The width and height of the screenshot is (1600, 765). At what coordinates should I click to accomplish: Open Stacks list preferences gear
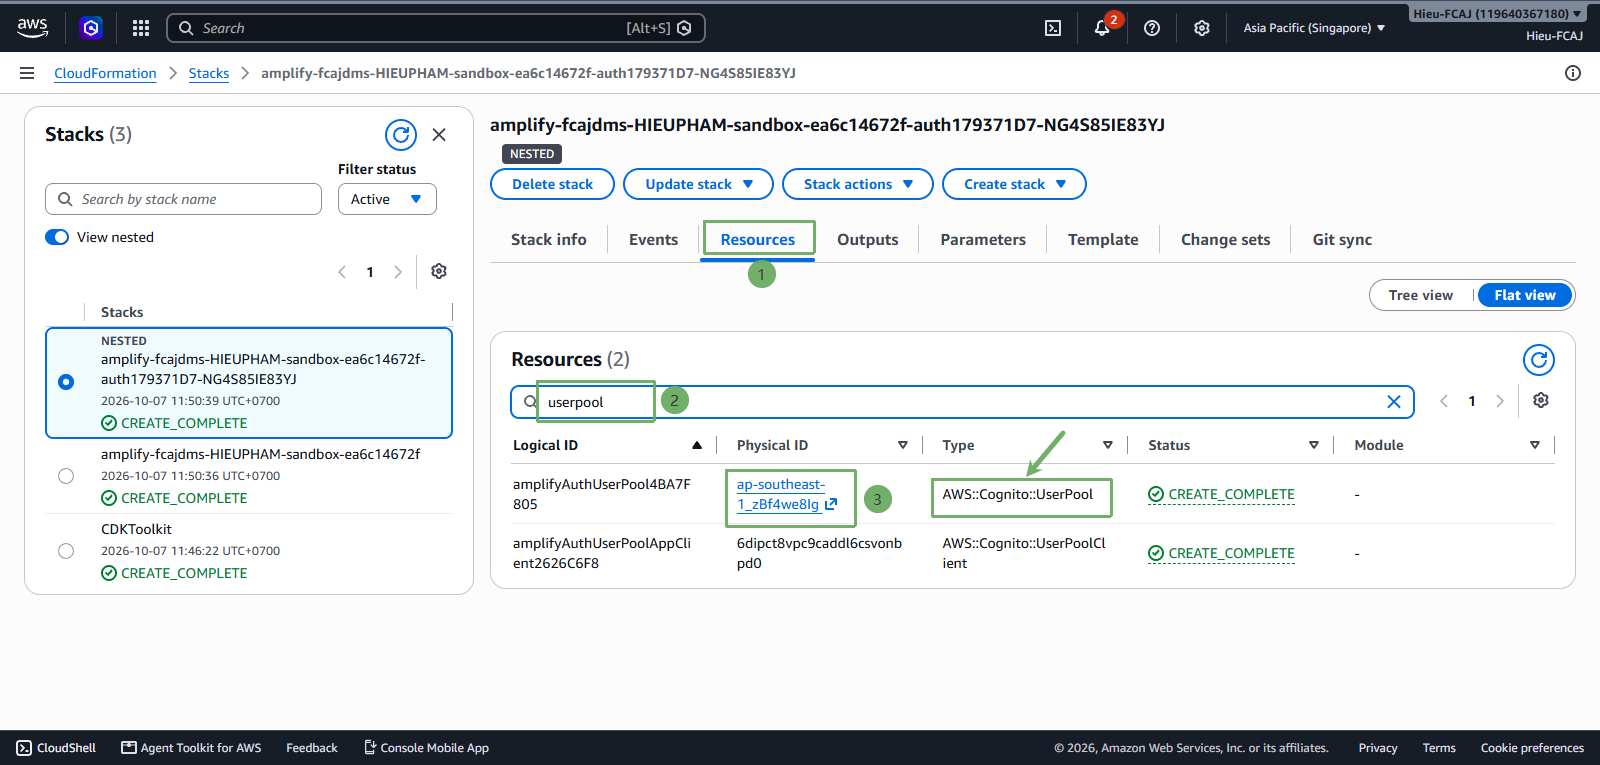(x=439, y=271)
